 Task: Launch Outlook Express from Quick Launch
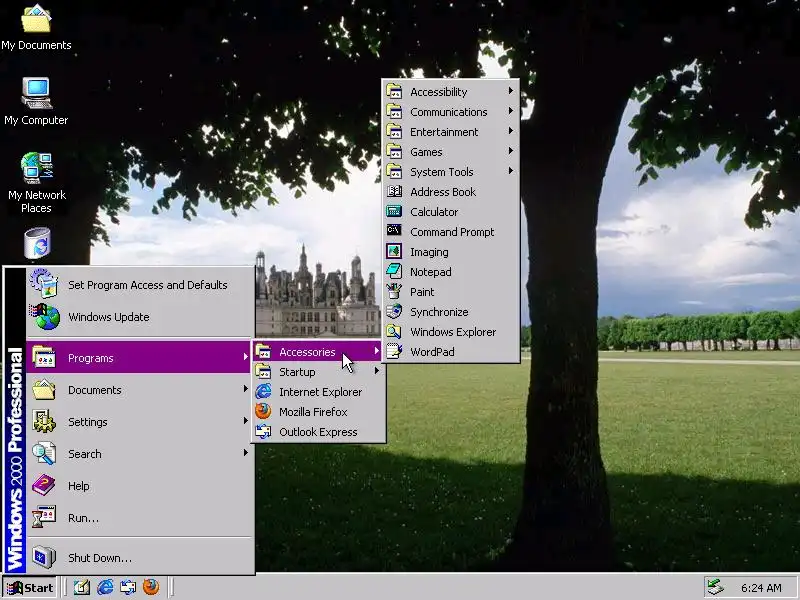click(x=128, y=587)
